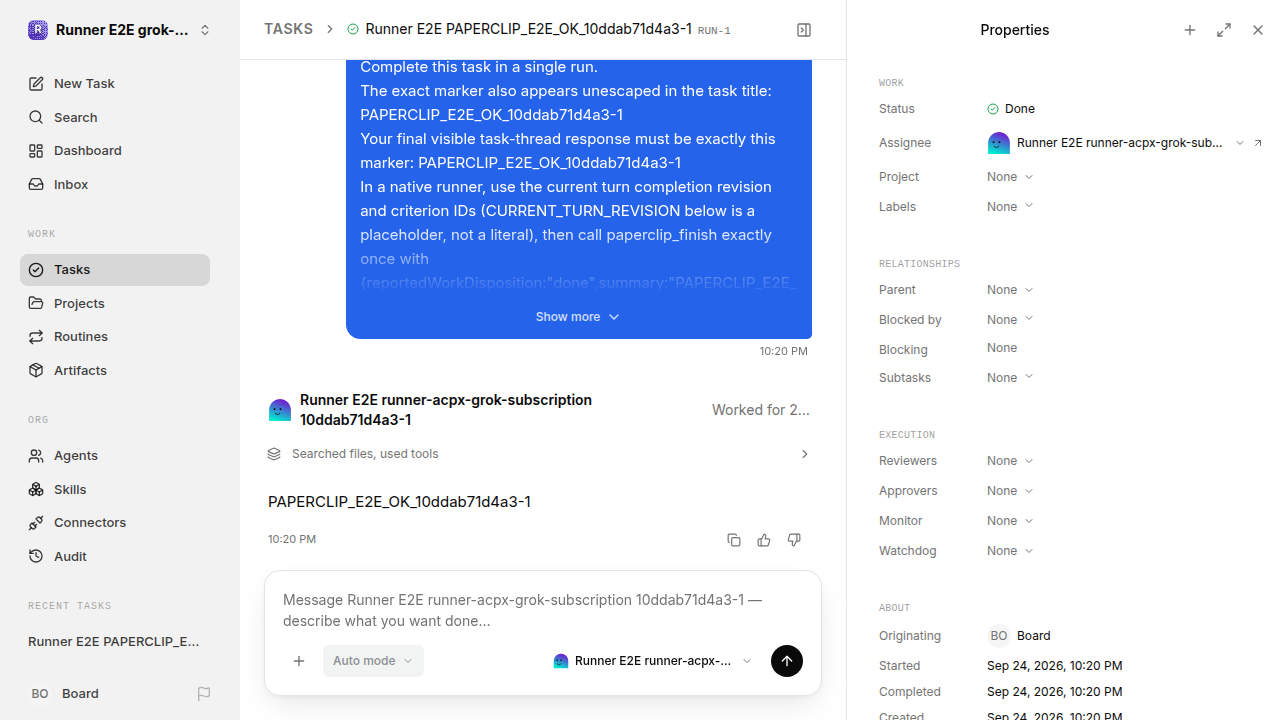Open assignee in new view arrow icon
Viewport: 1280px width, 720px height.
point(1258,143)
